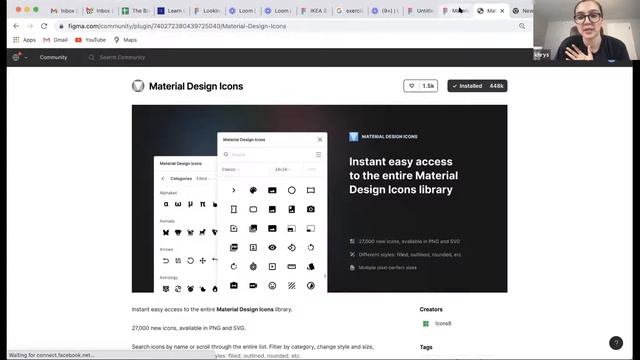
Task: Switch to the first Loom browser tab
Action: pos(242,11)
